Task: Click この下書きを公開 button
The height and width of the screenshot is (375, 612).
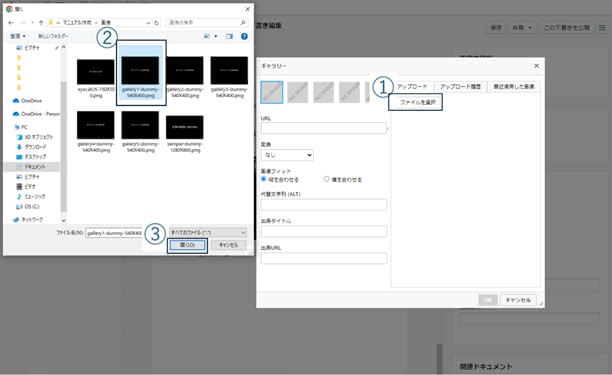Action: [x=566, y=28]
